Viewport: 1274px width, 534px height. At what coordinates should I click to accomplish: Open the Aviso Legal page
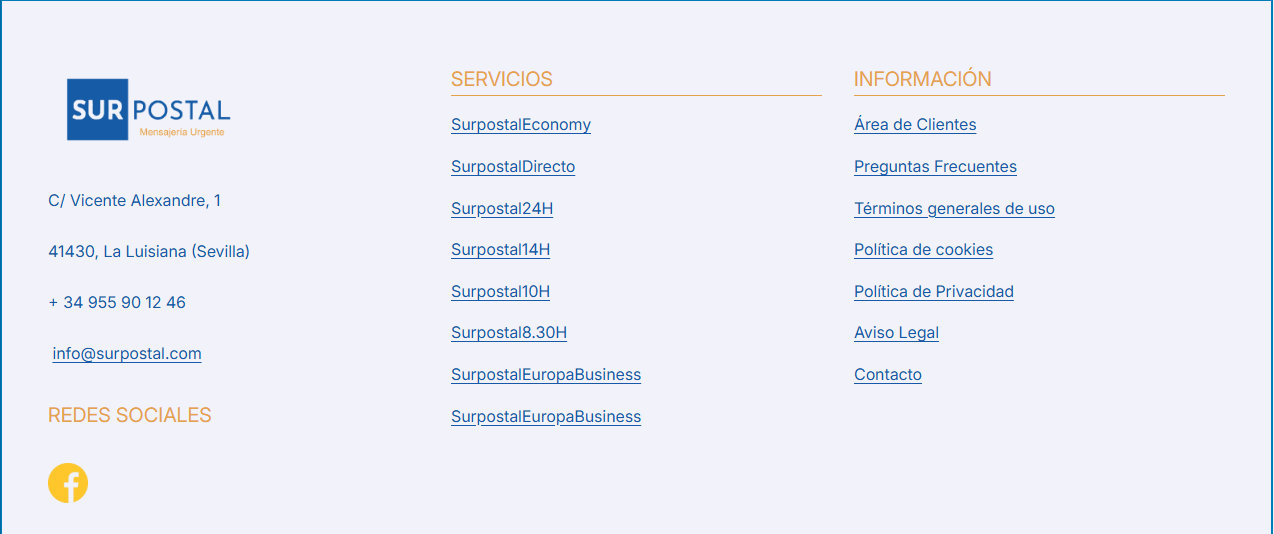[x=896, y=333]
